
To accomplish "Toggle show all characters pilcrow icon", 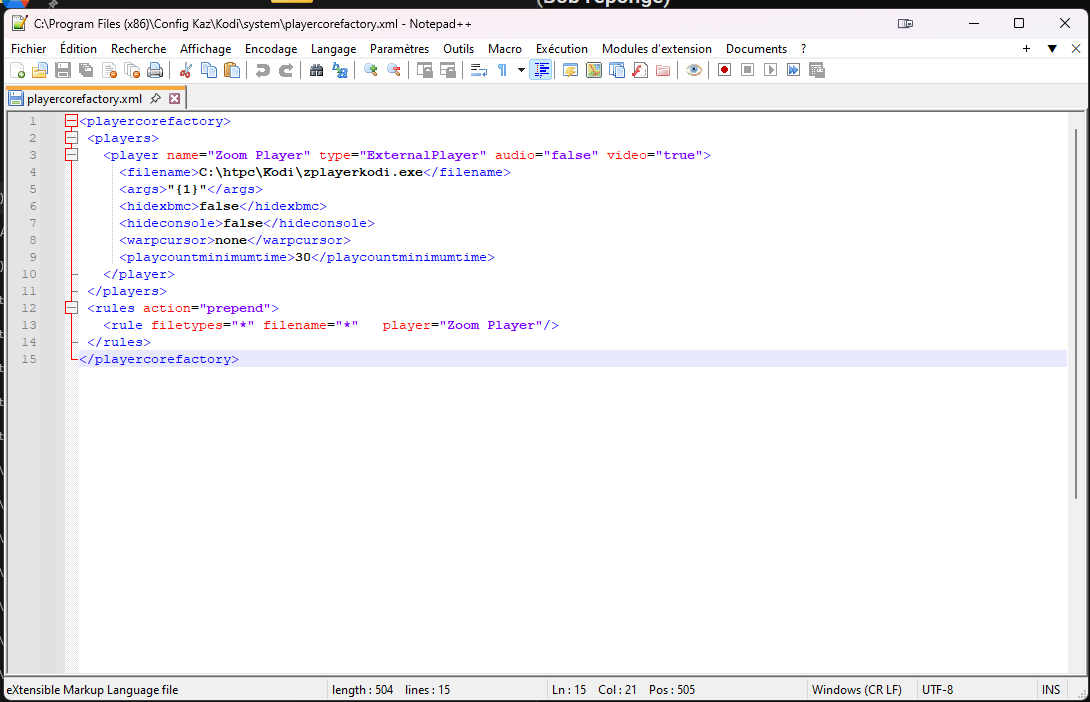I will [502, 70].
